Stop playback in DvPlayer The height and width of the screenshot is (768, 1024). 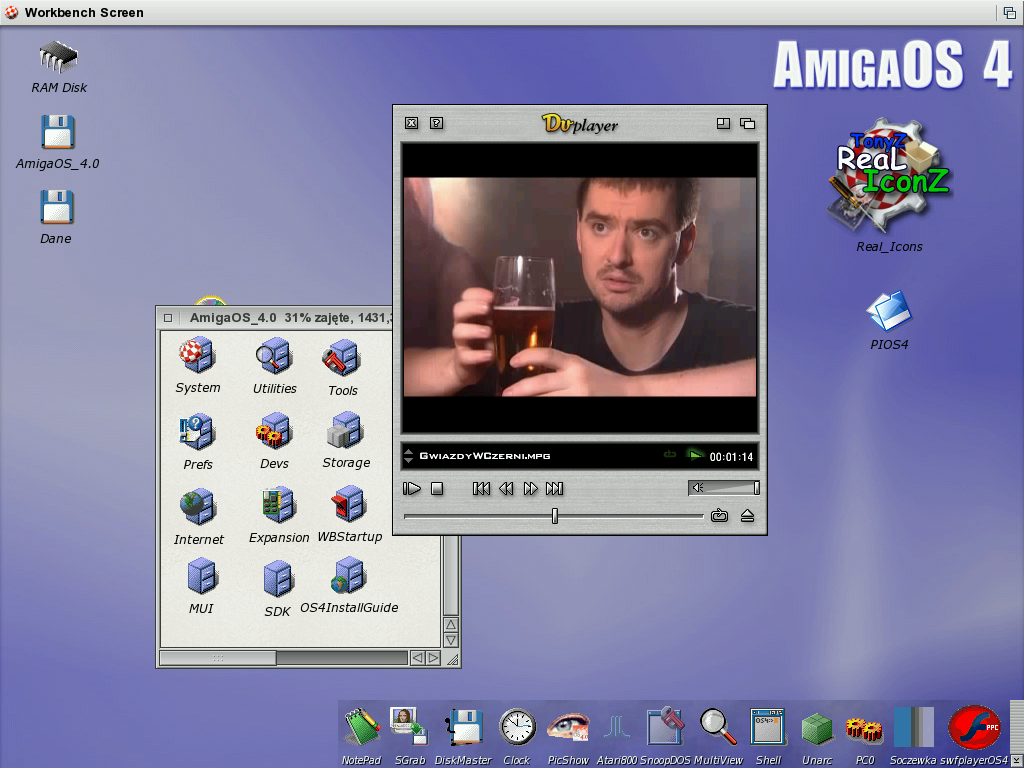pyautogui.click(x=438, y=488)
